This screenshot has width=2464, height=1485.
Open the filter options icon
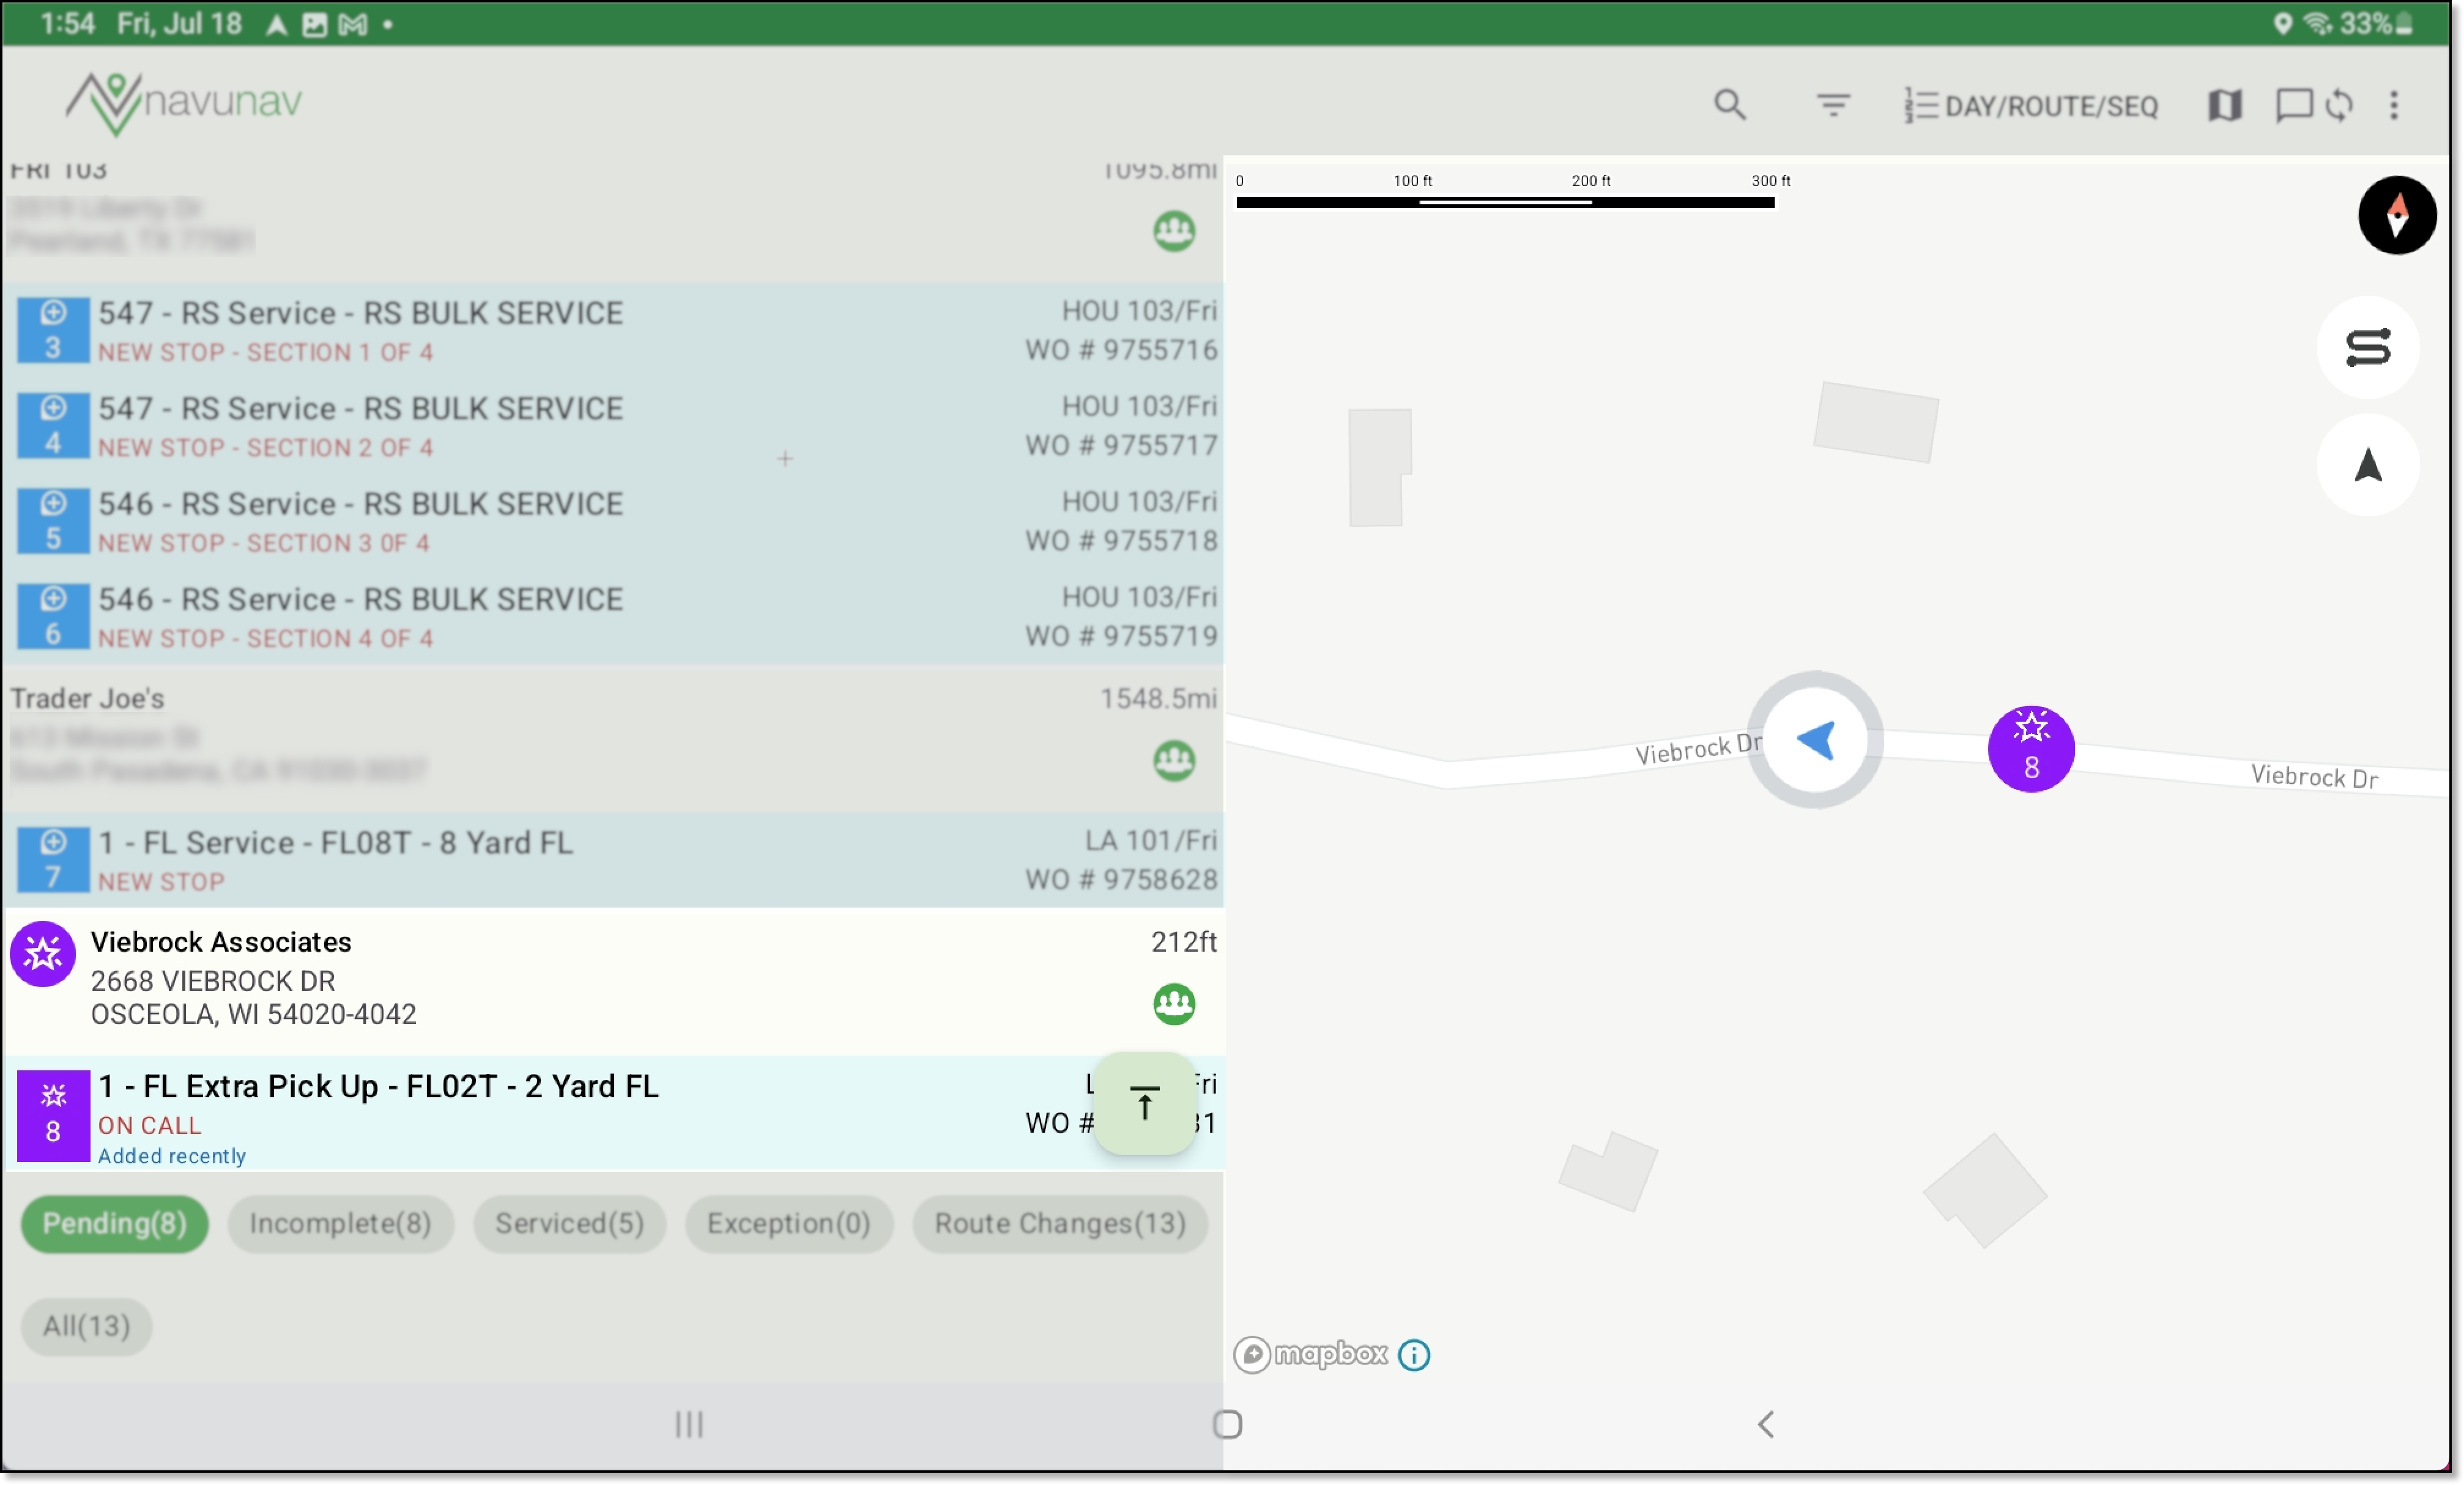point(1832,105)
